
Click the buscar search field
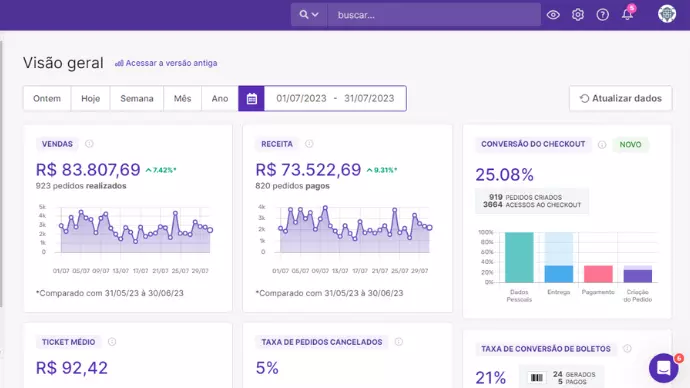click(x=434, y=15)
